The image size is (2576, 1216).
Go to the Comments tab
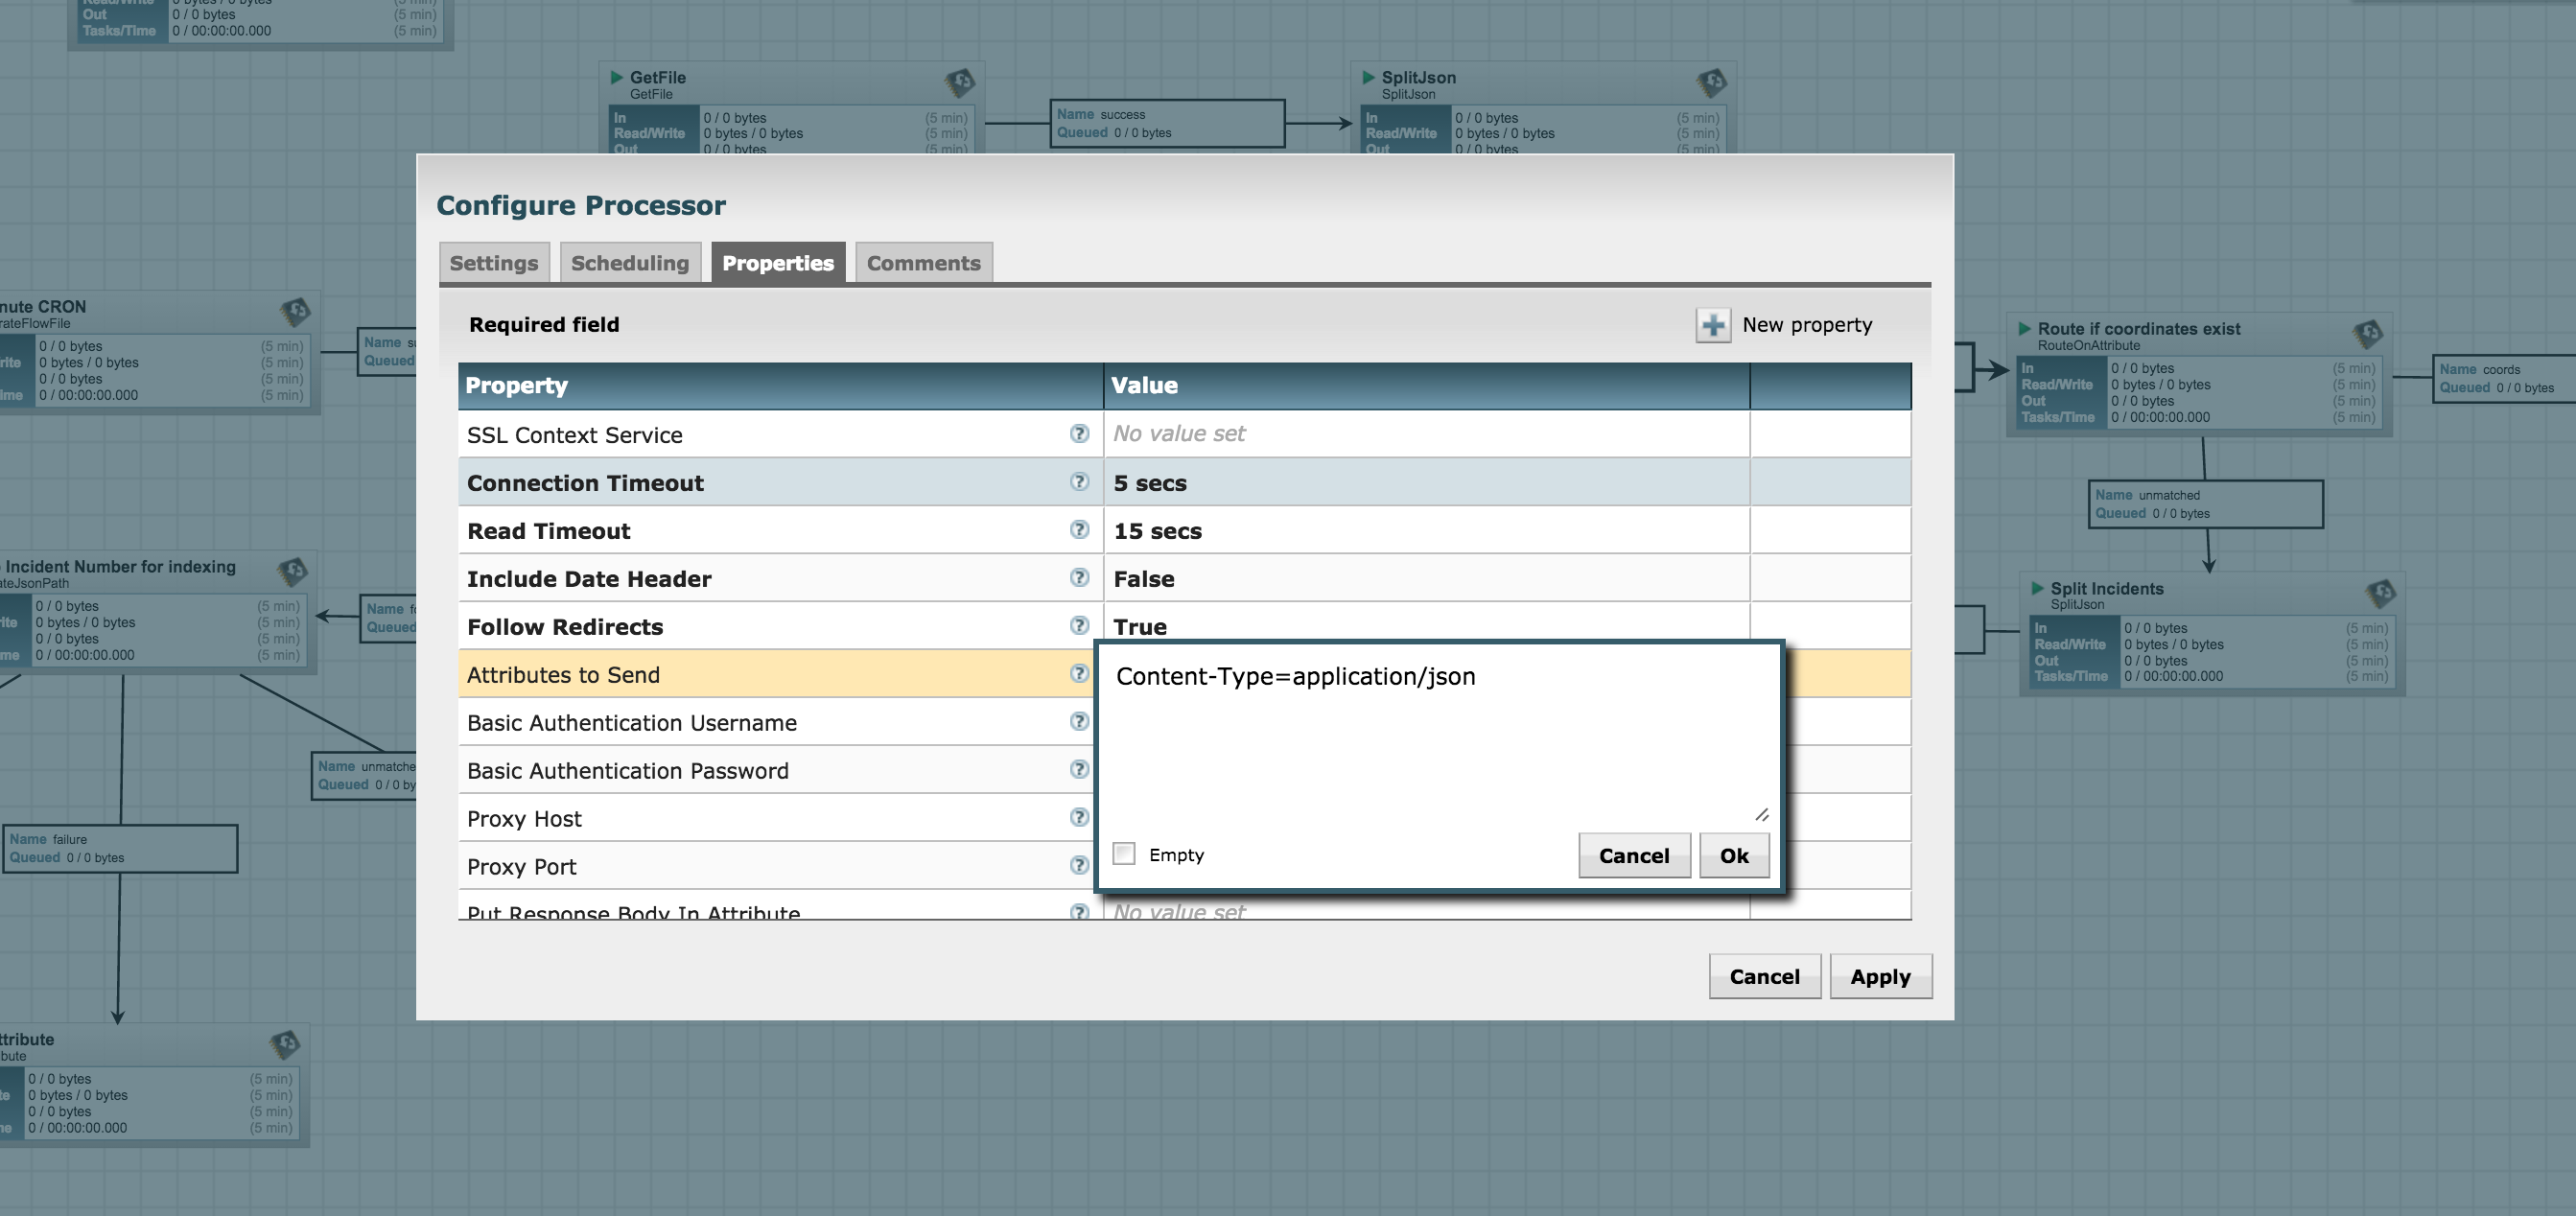click(923, 263)
